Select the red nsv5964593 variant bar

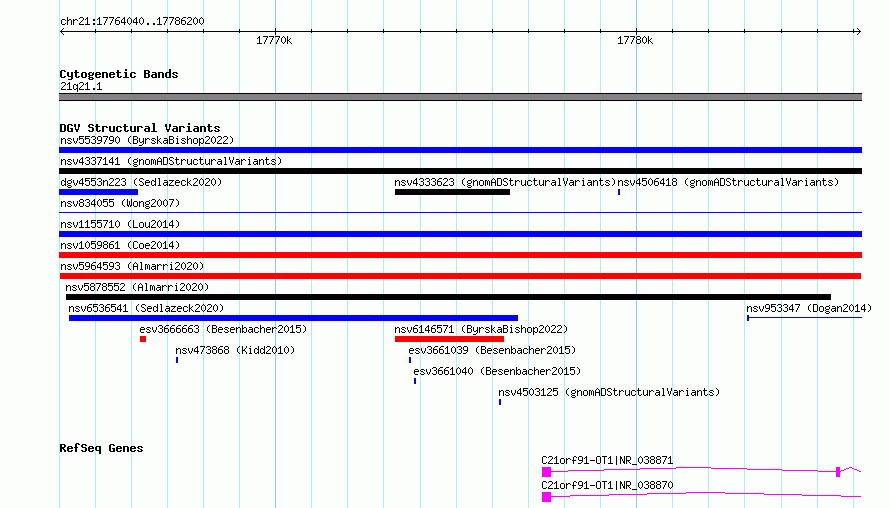tap(460, 276)
